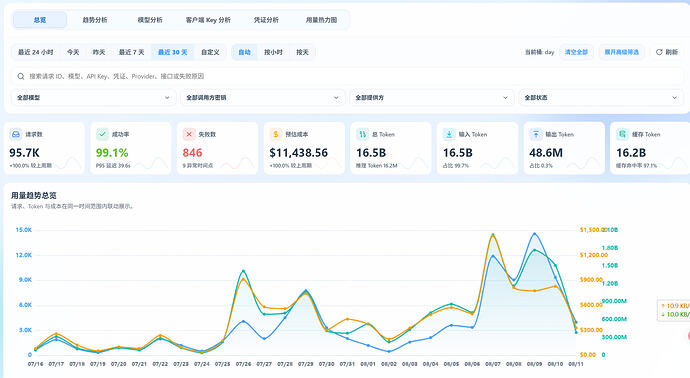Click the 占比 0.3% text
The height and width of the screenshot is (378, 690).
[x=541, y=166]
